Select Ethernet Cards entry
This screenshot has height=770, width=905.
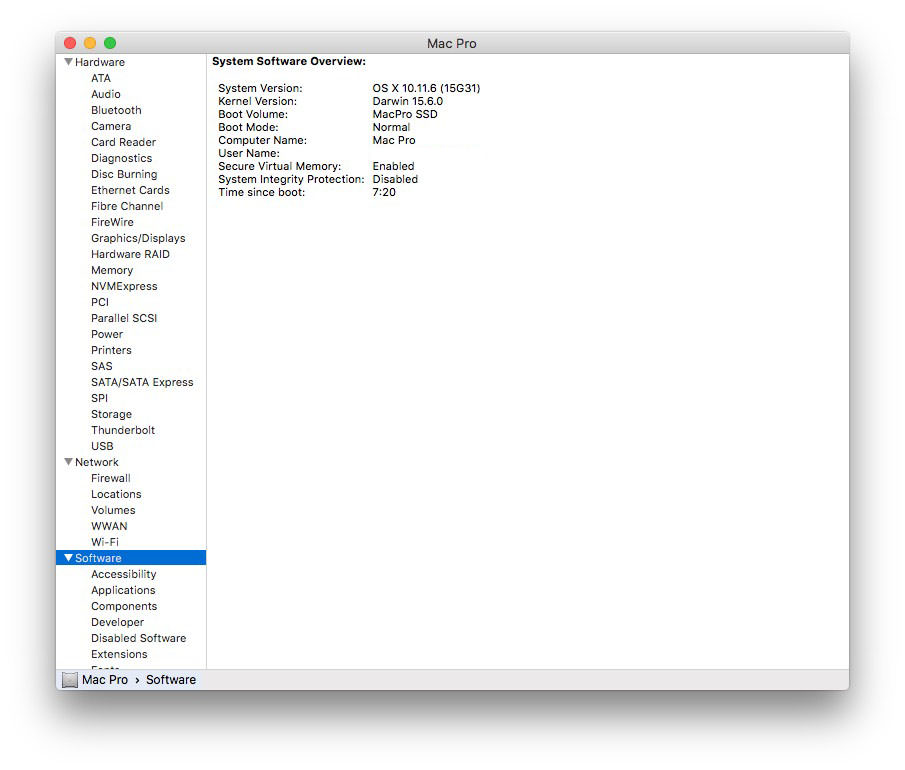130,190
